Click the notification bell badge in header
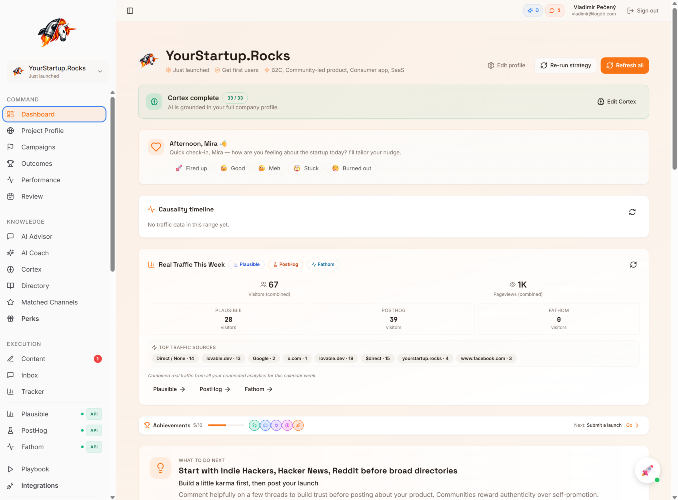This screenshot has width=678, height=500. pyautogui.click(x=555, y=10)
